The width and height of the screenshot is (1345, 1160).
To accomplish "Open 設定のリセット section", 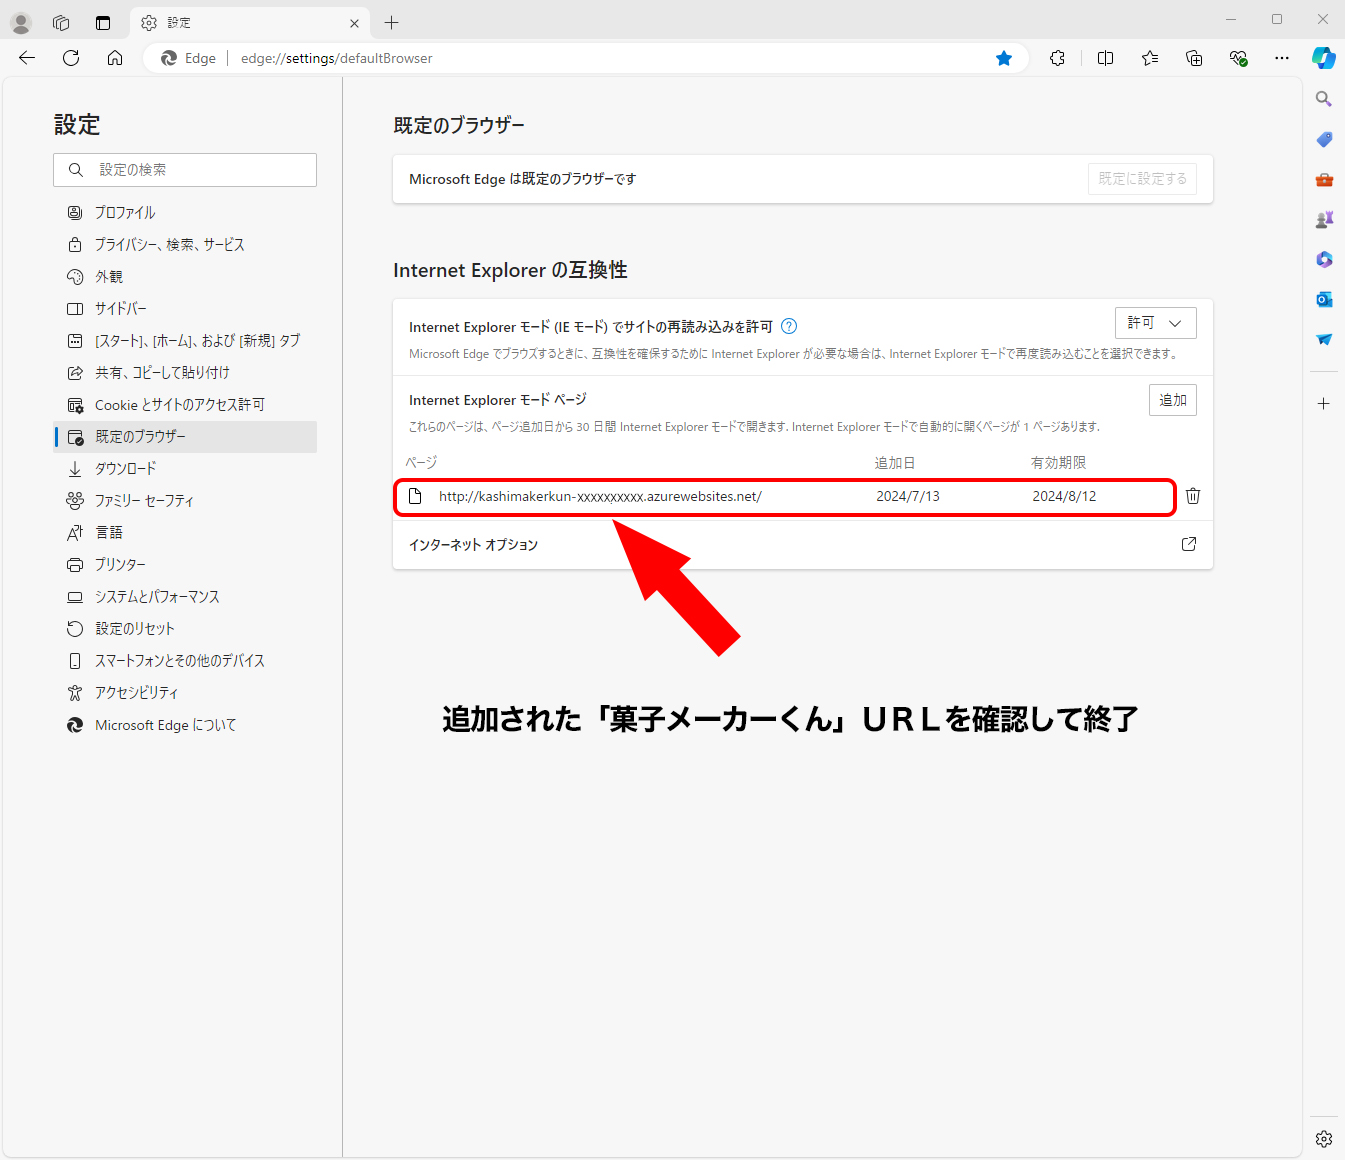I will tap(185, 628).
